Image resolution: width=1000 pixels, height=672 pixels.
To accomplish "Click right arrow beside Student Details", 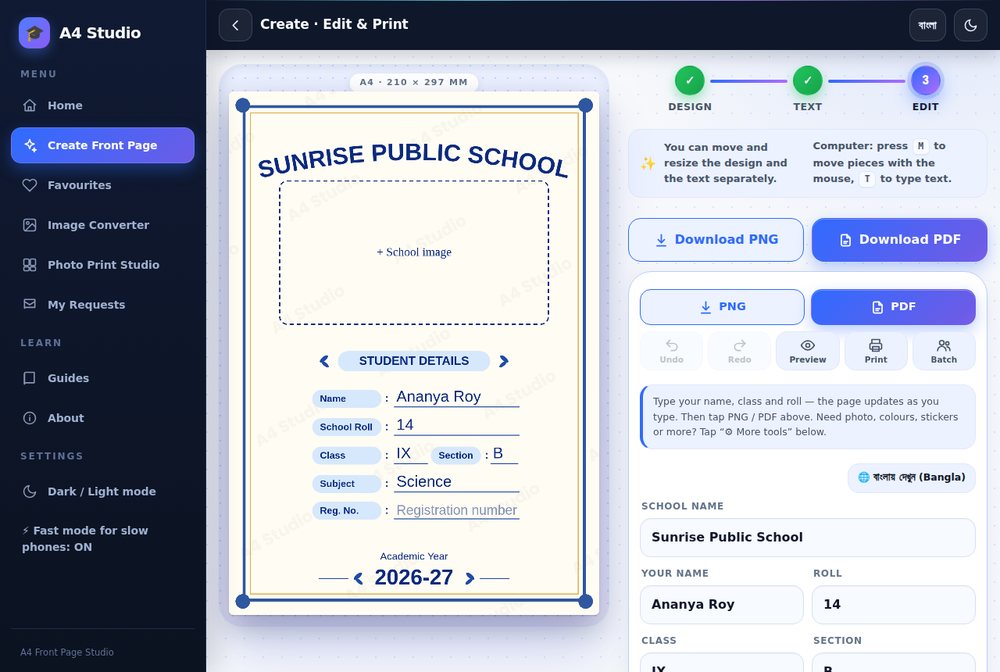I will [504, 362].
